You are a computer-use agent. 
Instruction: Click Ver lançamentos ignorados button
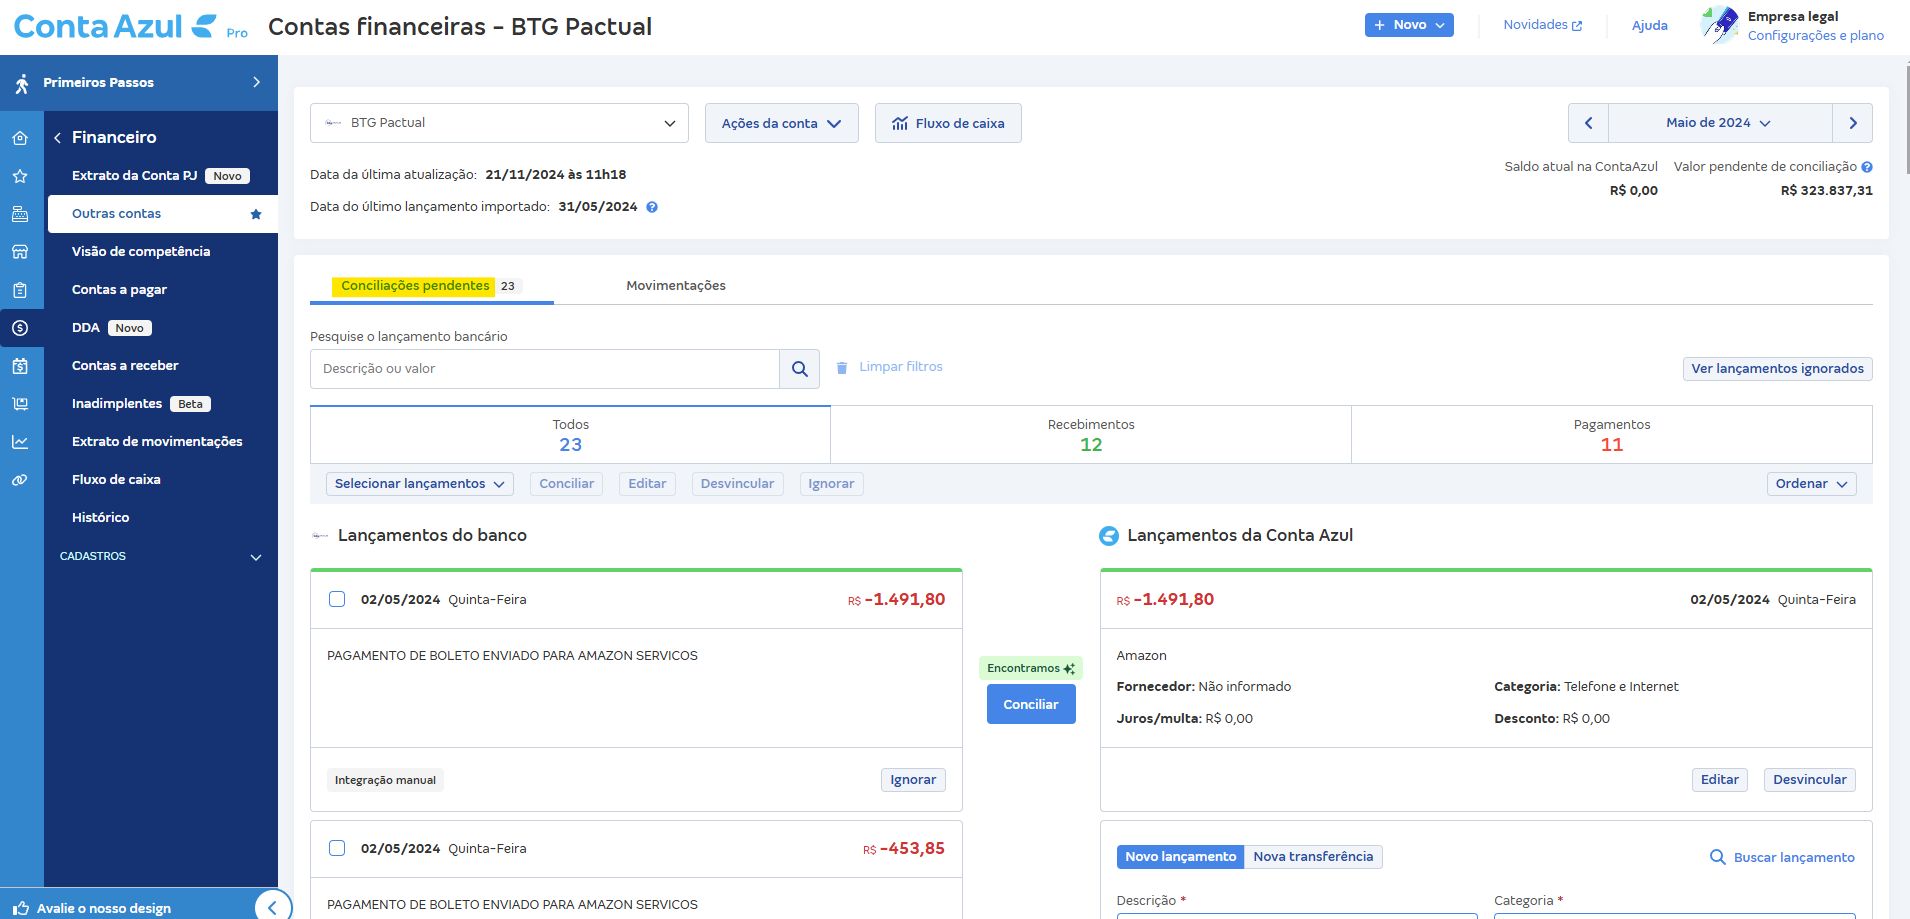tap(1777, 369)
